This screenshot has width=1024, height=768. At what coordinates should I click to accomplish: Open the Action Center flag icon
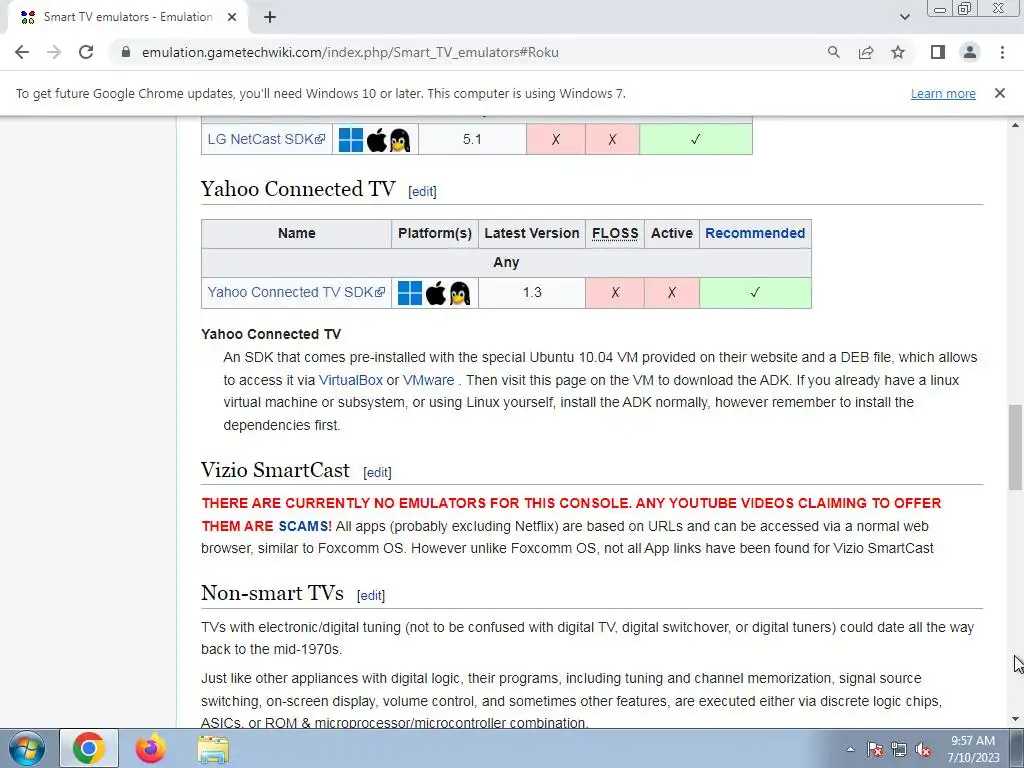(874, 749)
